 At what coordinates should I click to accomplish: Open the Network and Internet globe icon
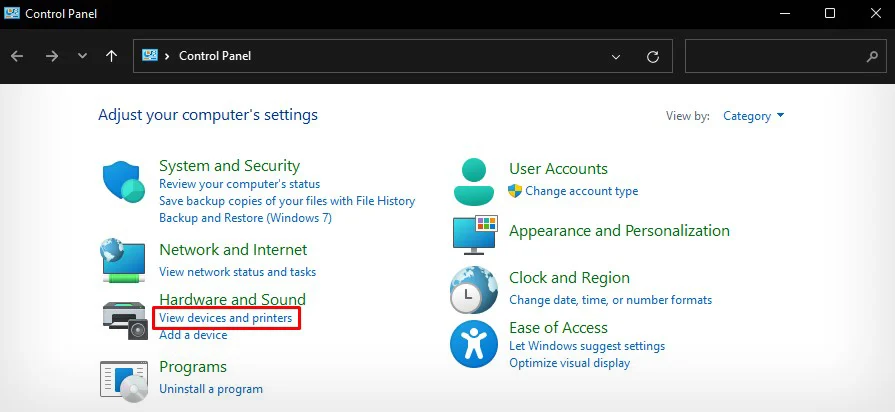pyautogui.click(x=122, y=260)
